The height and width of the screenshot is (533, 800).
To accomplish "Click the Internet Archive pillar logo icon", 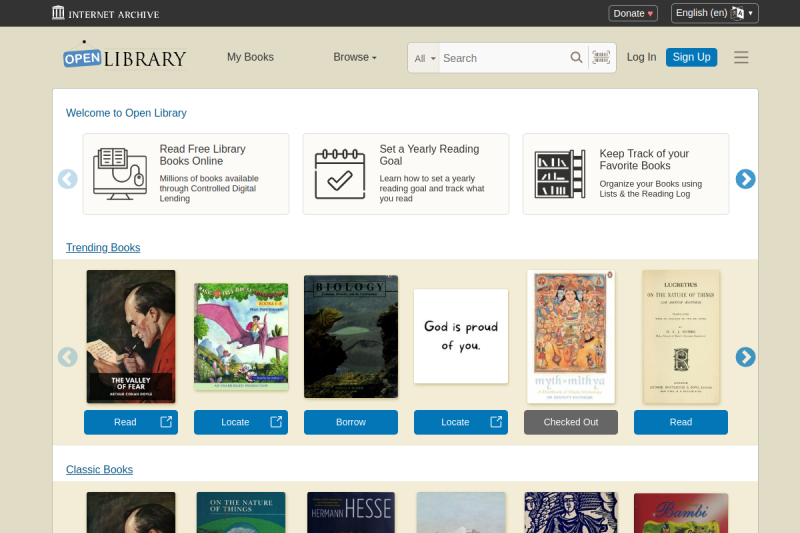I will (58, 13).
